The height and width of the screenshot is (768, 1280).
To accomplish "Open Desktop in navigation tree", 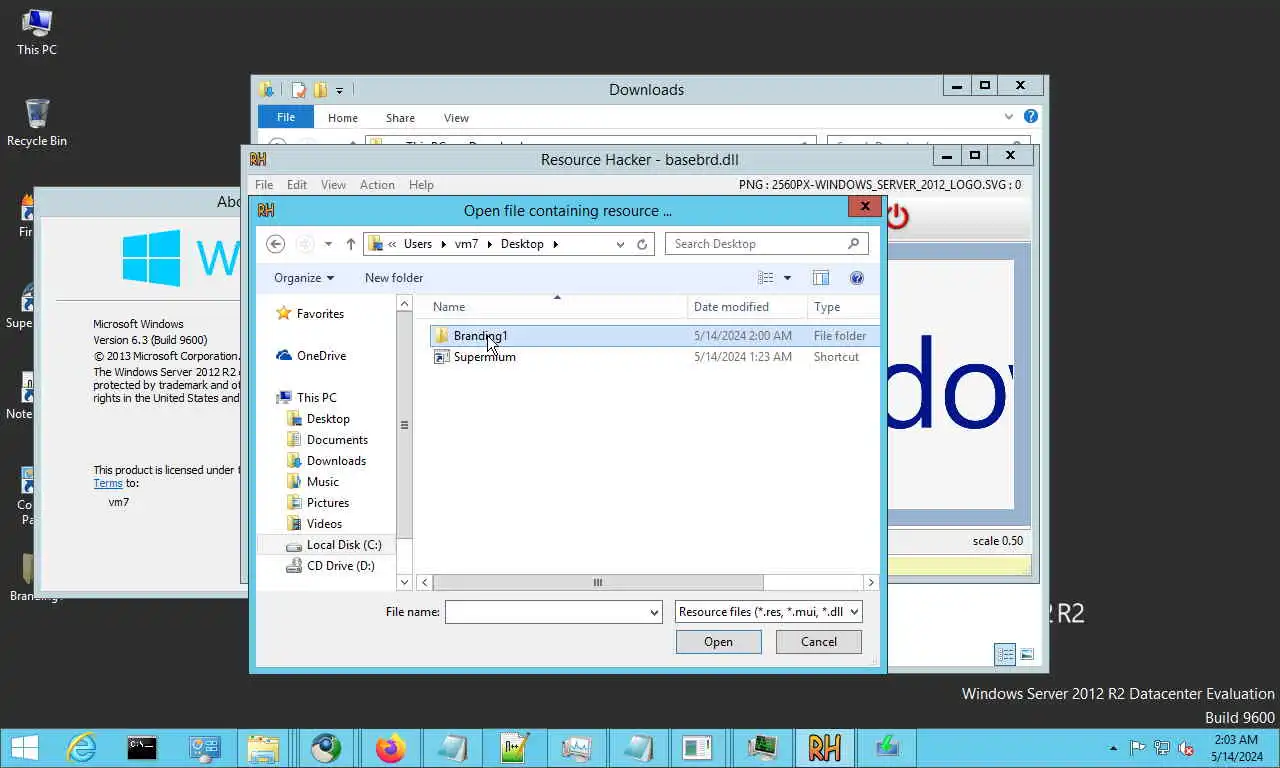I will pyautogui.click(x=328, y=419).
